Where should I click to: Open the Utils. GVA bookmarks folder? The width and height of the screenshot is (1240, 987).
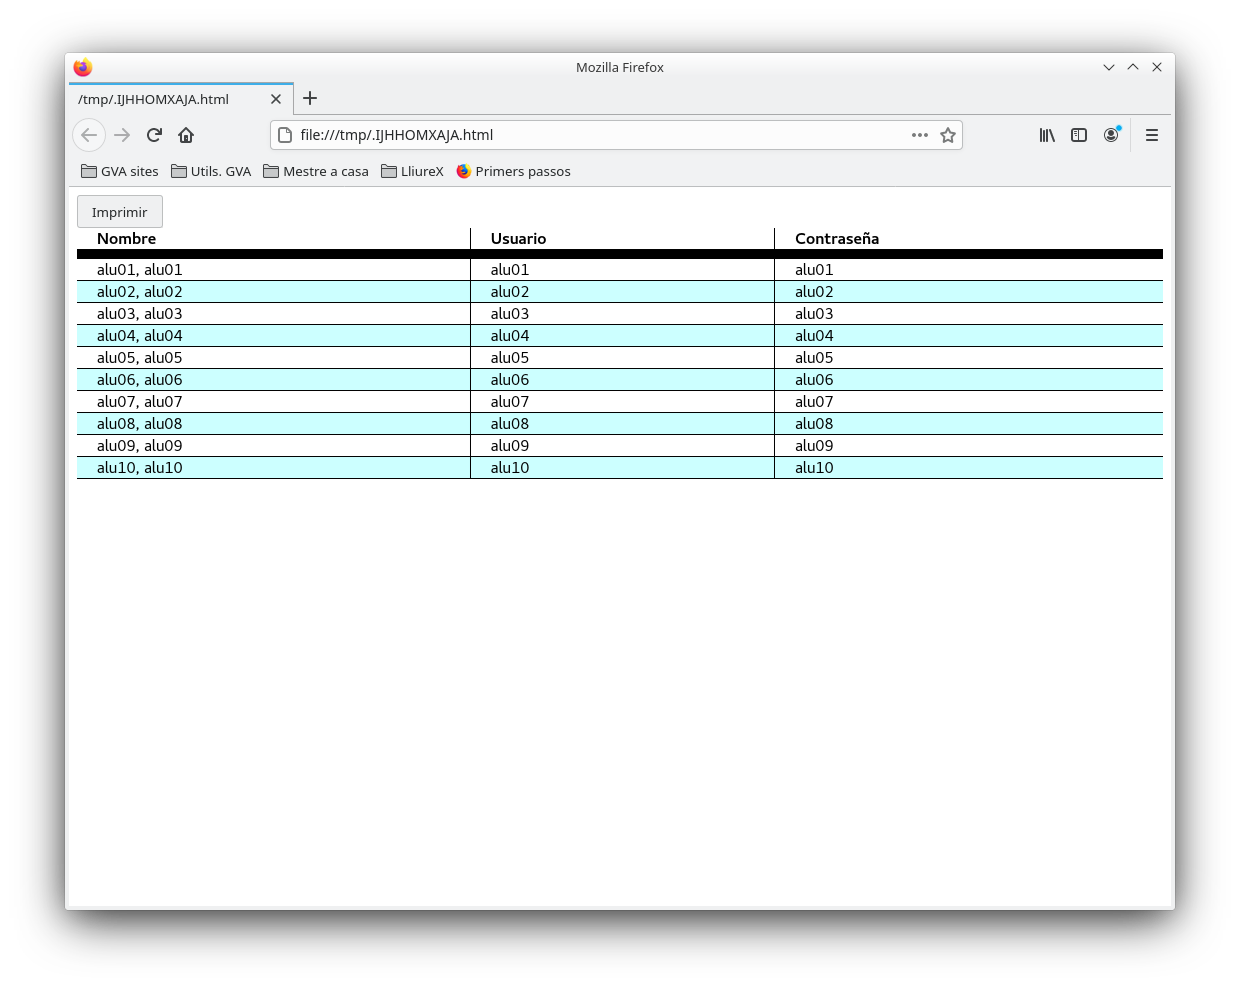pos(211,171)
